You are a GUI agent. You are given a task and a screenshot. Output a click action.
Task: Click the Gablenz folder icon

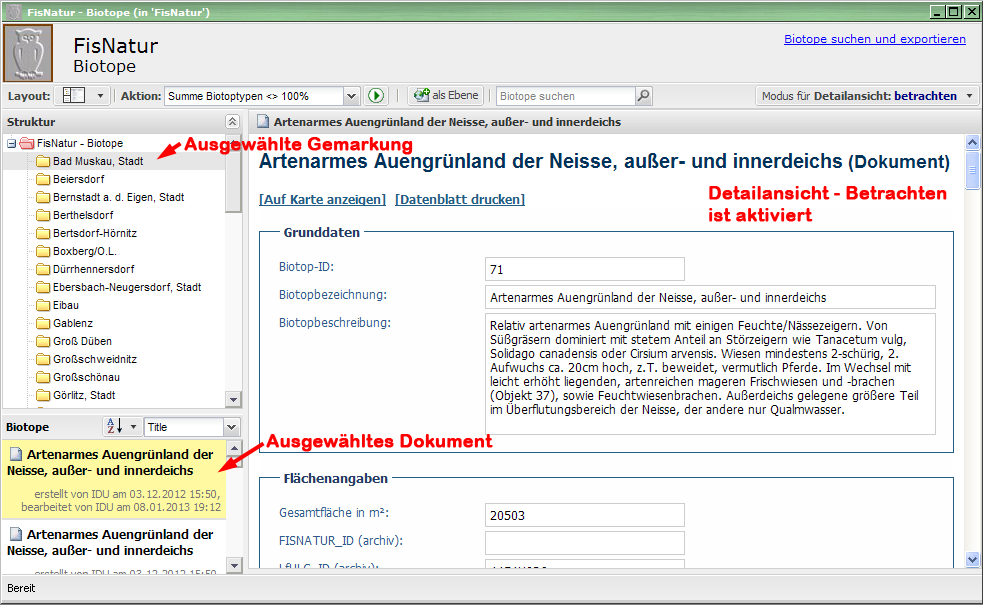42,323
